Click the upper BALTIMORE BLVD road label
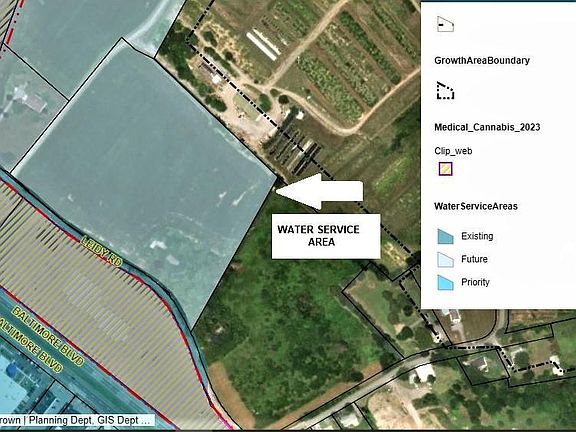 [x=47, y=336]
